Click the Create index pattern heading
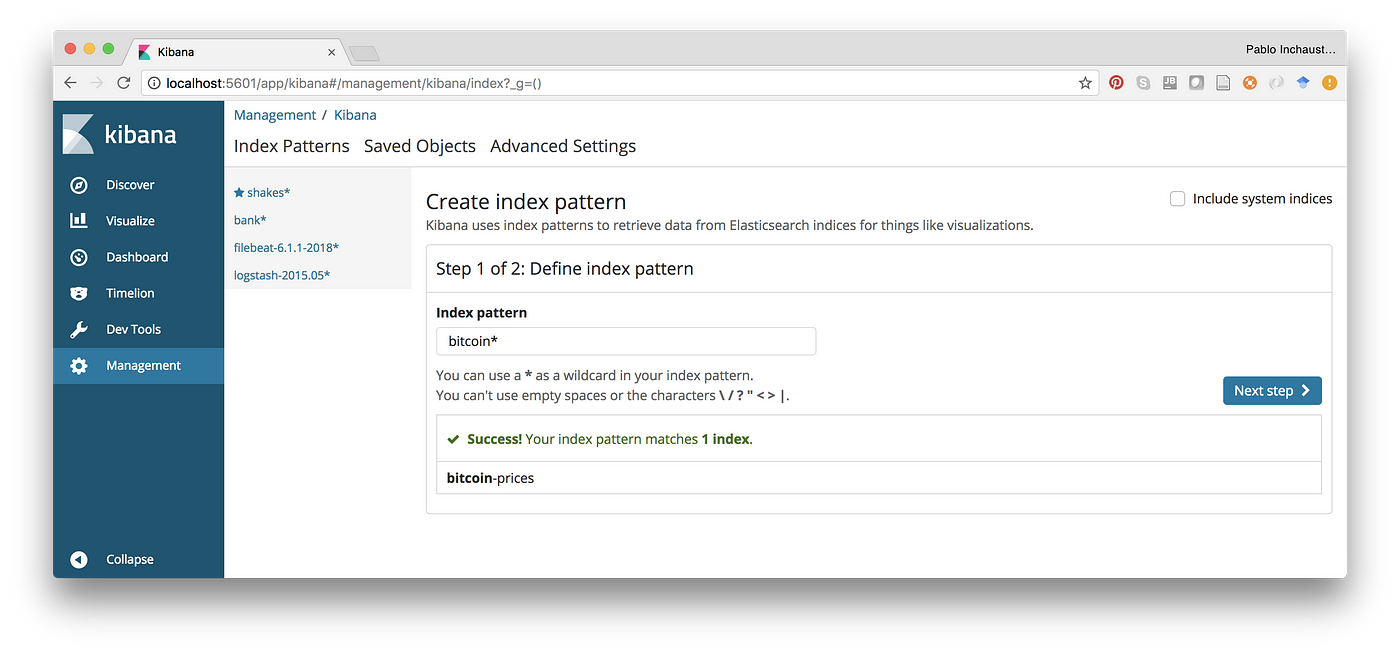This screenshot has height=654, width=1400. (x=526, y=202)
